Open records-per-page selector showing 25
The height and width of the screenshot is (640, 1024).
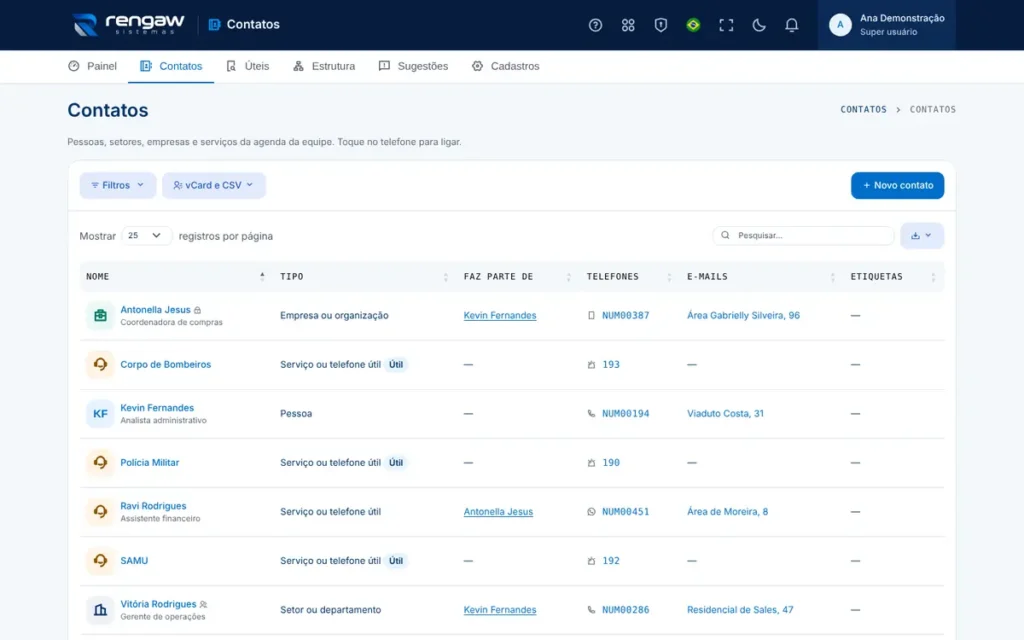coord(146,236)
